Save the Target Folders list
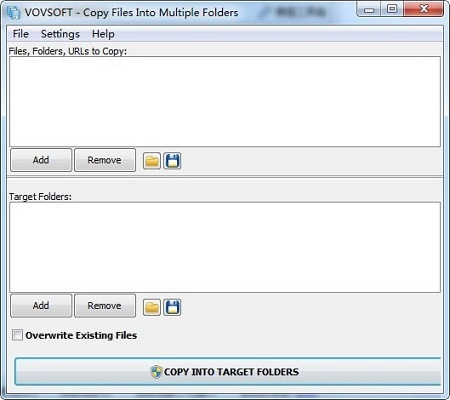Viewport: 450px width, 400px height. click(x=172, y=307)
